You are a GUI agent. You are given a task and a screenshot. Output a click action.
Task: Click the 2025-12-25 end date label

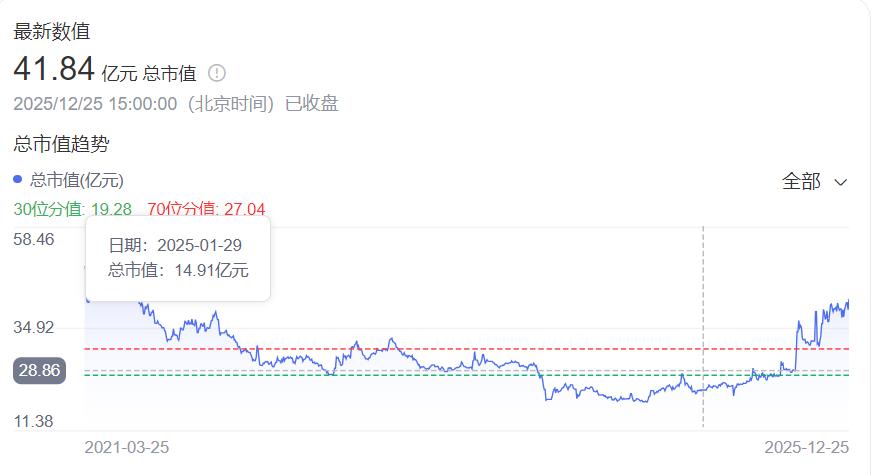point(806,447)
